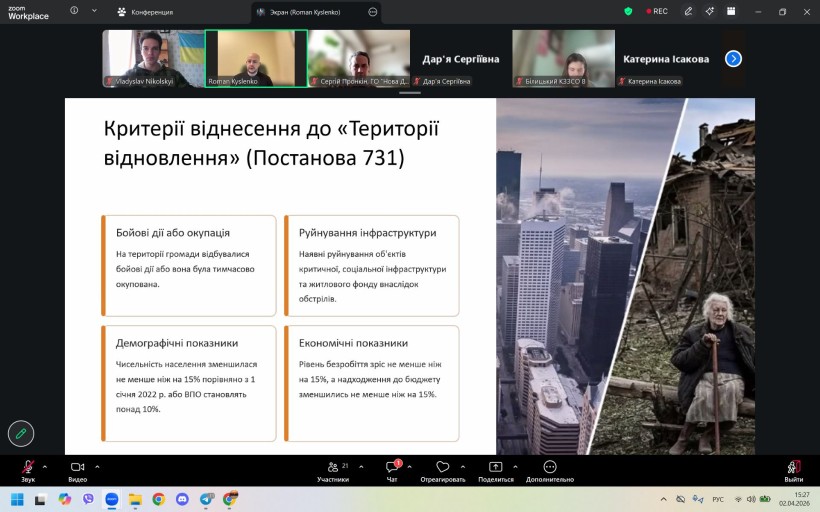Open Telegram from the taskbar
Screen dimensions: 820x512
(x=207, y=499)
